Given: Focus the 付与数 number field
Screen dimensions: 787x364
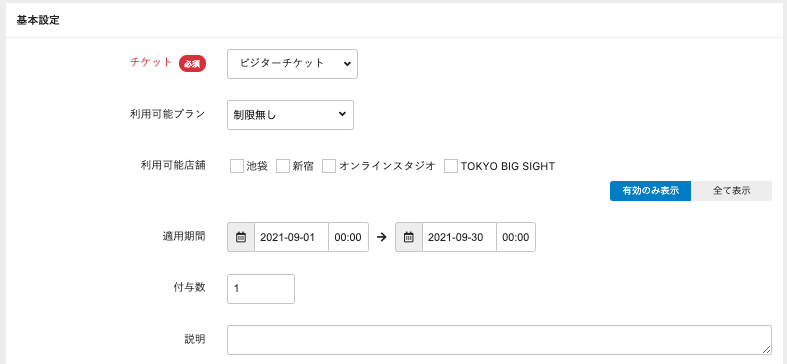Looking at the screenshot, I should tap(261, 289).
